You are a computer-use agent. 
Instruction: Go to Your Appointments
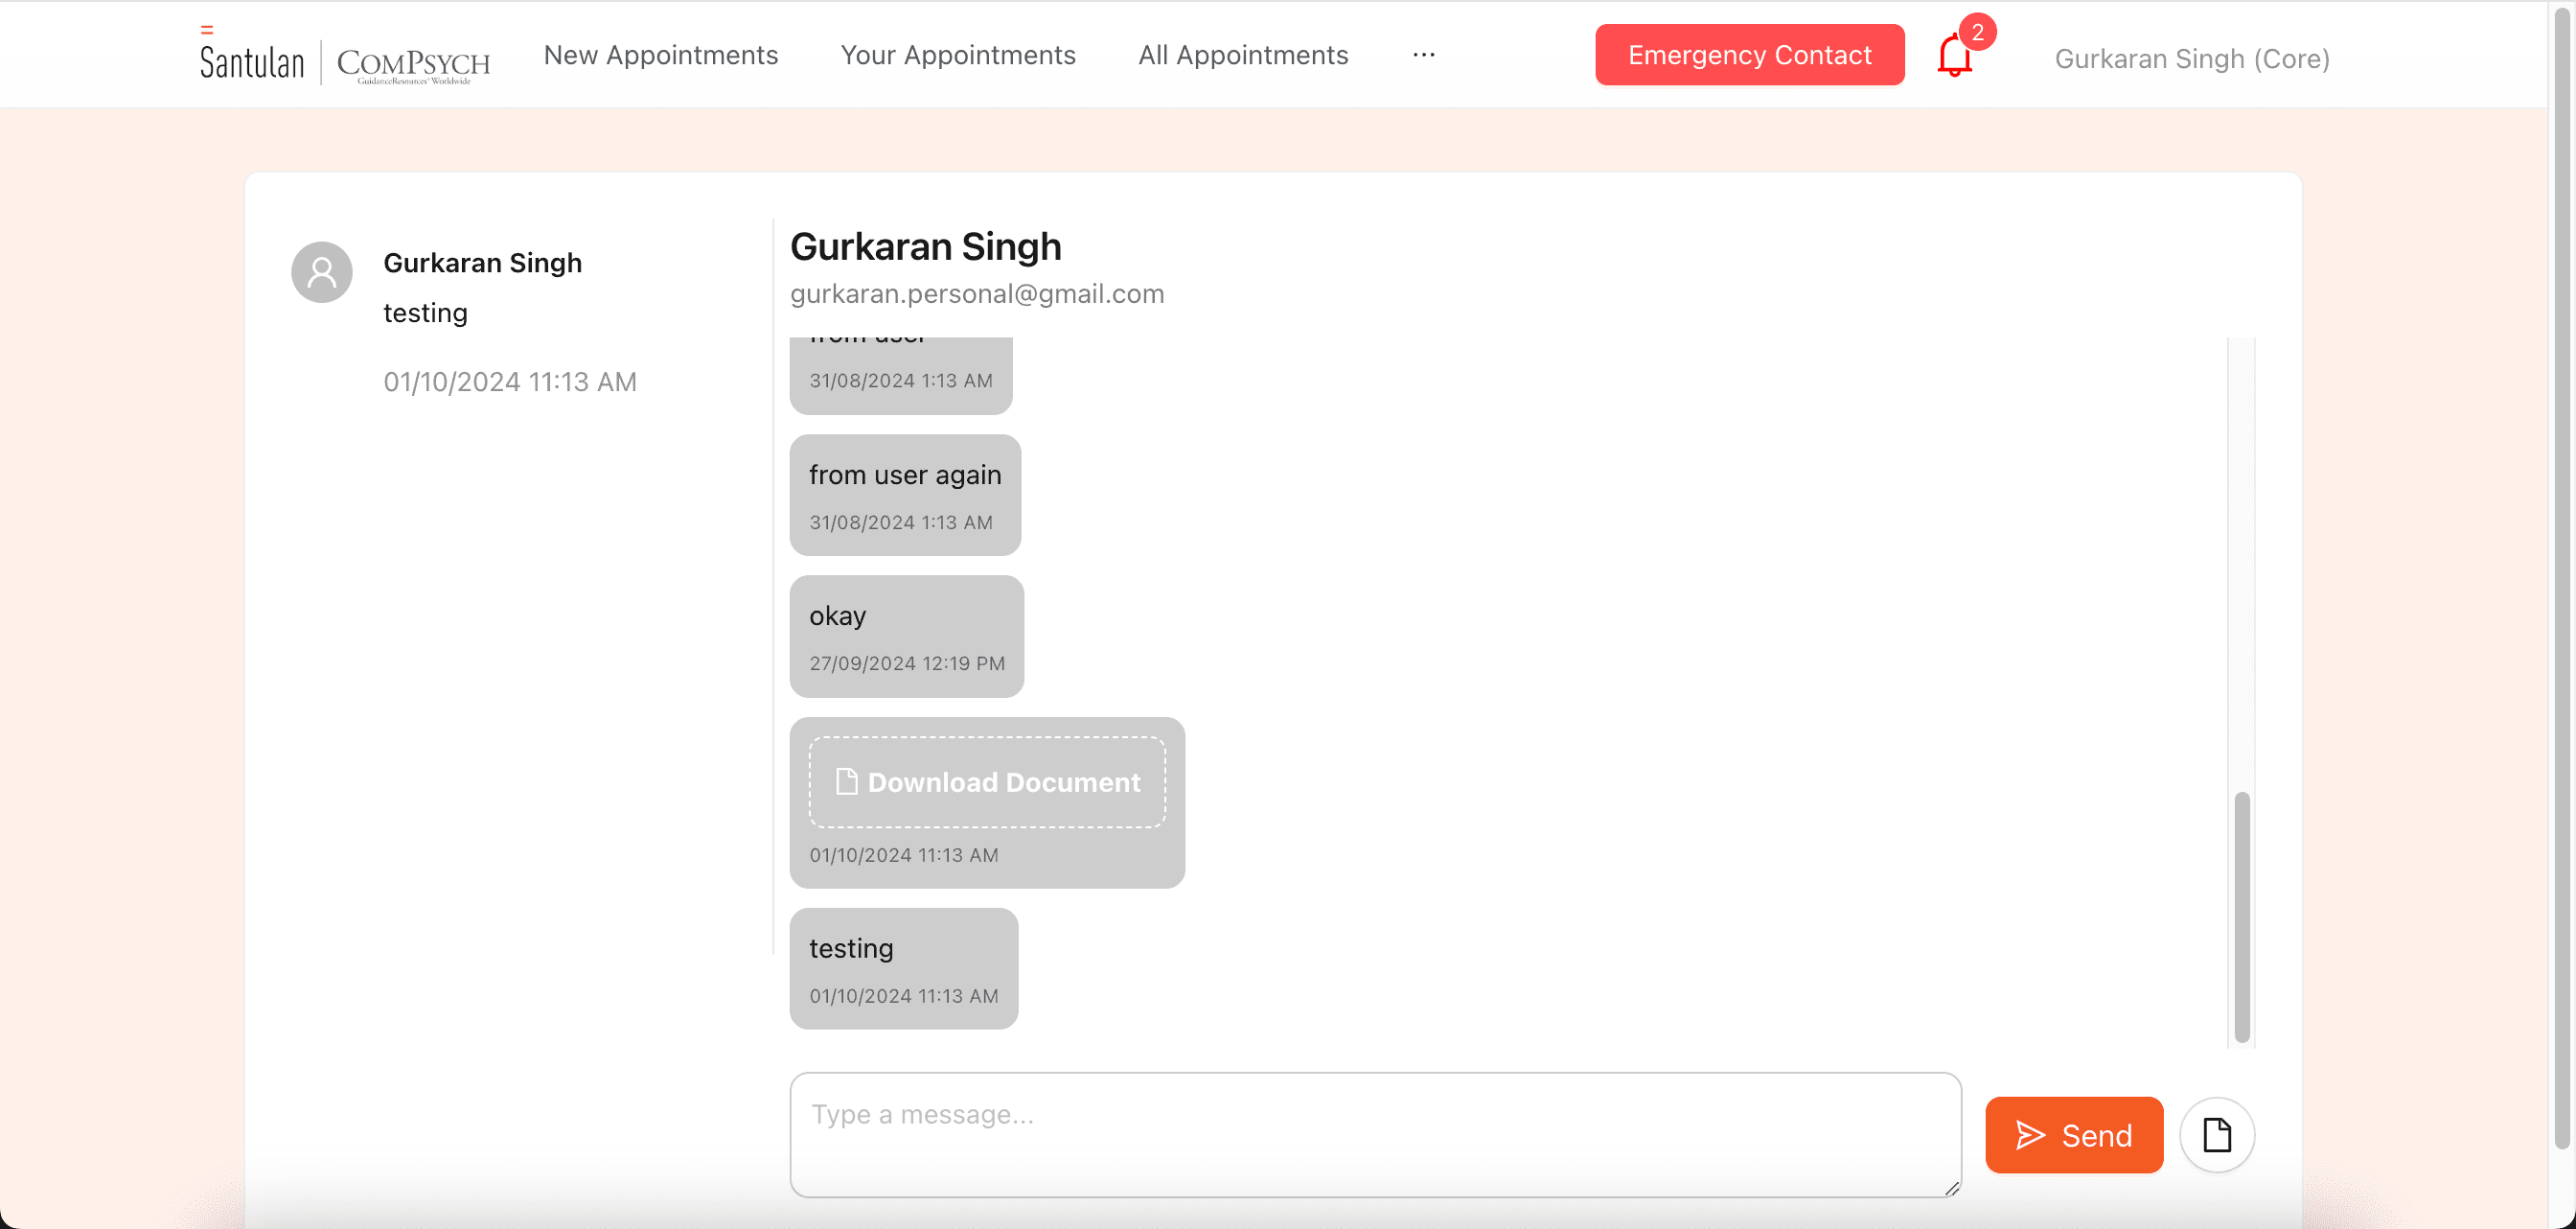click(958, 55)
